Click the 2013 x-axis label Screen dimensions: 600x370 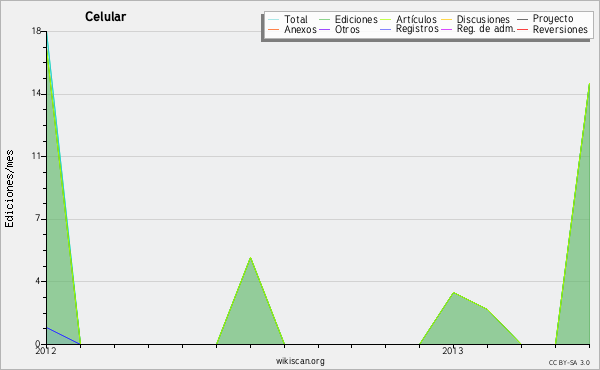click(x=453, y=351)
